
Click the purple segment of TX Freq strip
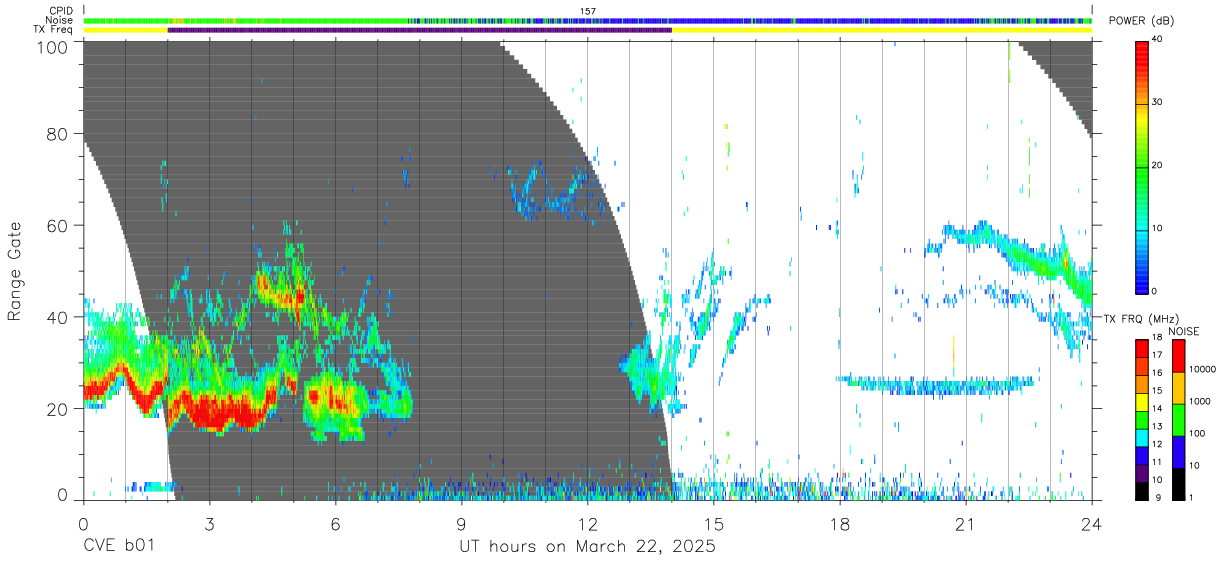pos(420,30)
